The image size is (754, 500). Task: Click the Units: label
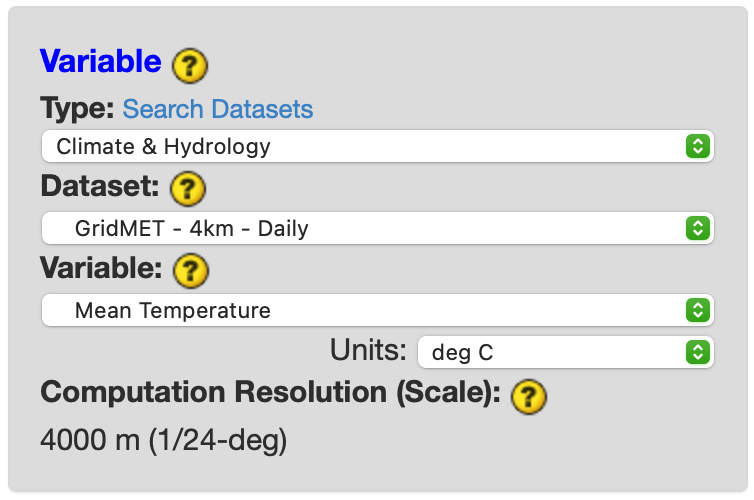click(368, 351)
